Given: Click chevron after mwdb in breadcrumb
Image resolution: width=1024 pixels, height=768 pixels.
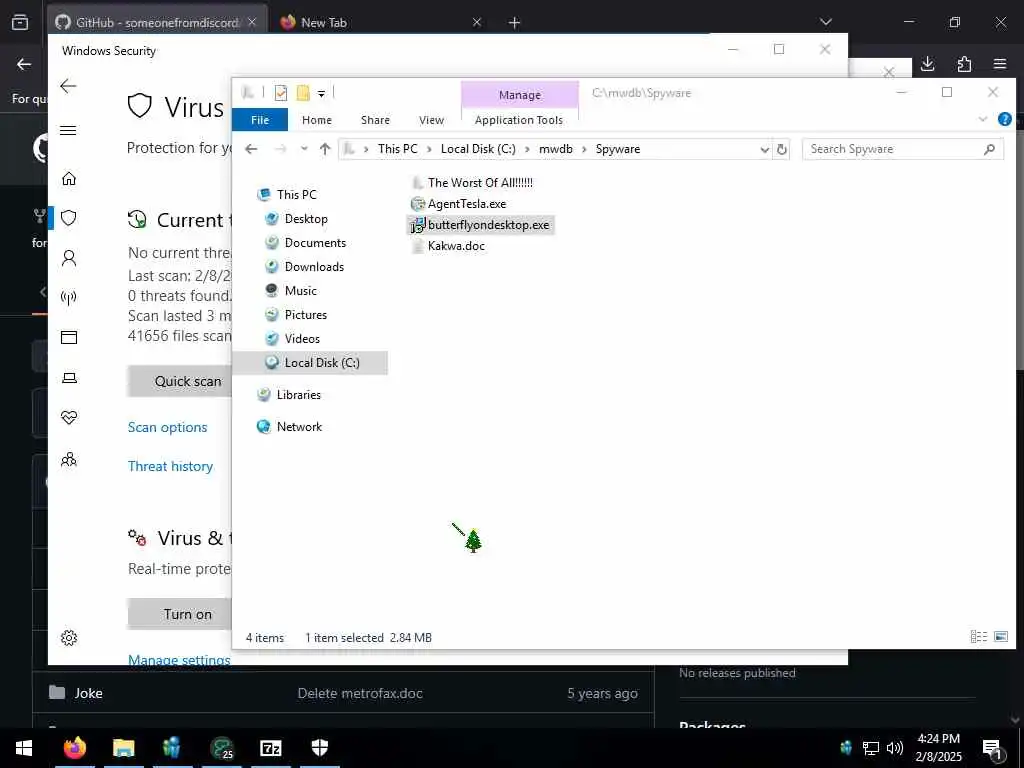Looking at the screenshot, I should (x=584, y=149).
